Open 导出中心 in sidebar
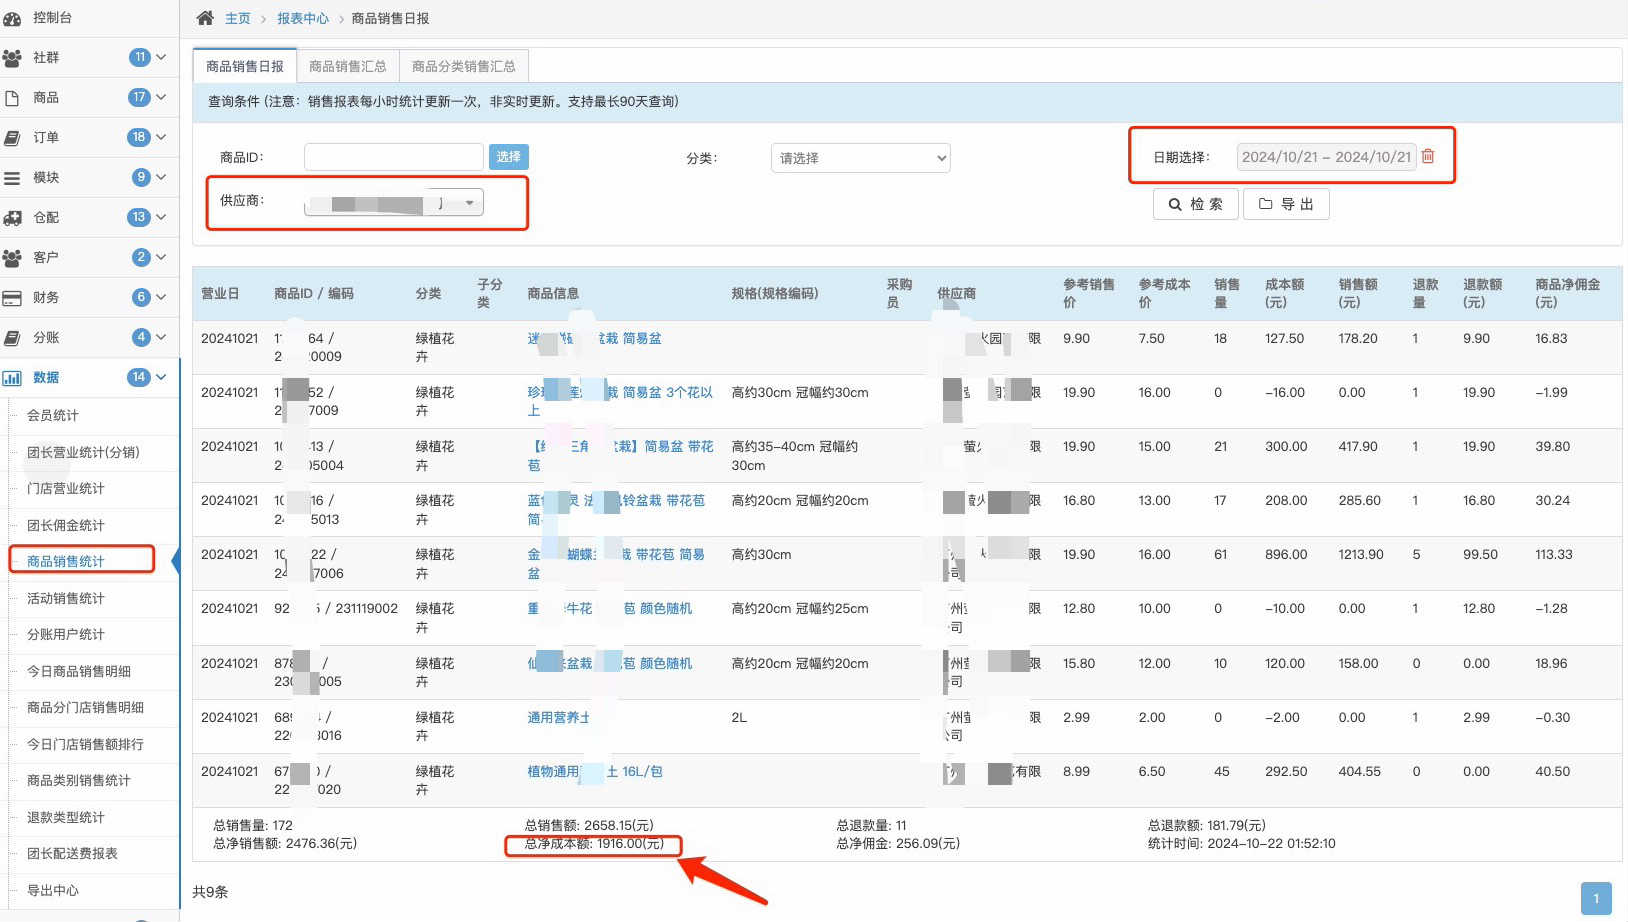The image size is (1628, 922). pyautogui.click(x=53, y=890)
